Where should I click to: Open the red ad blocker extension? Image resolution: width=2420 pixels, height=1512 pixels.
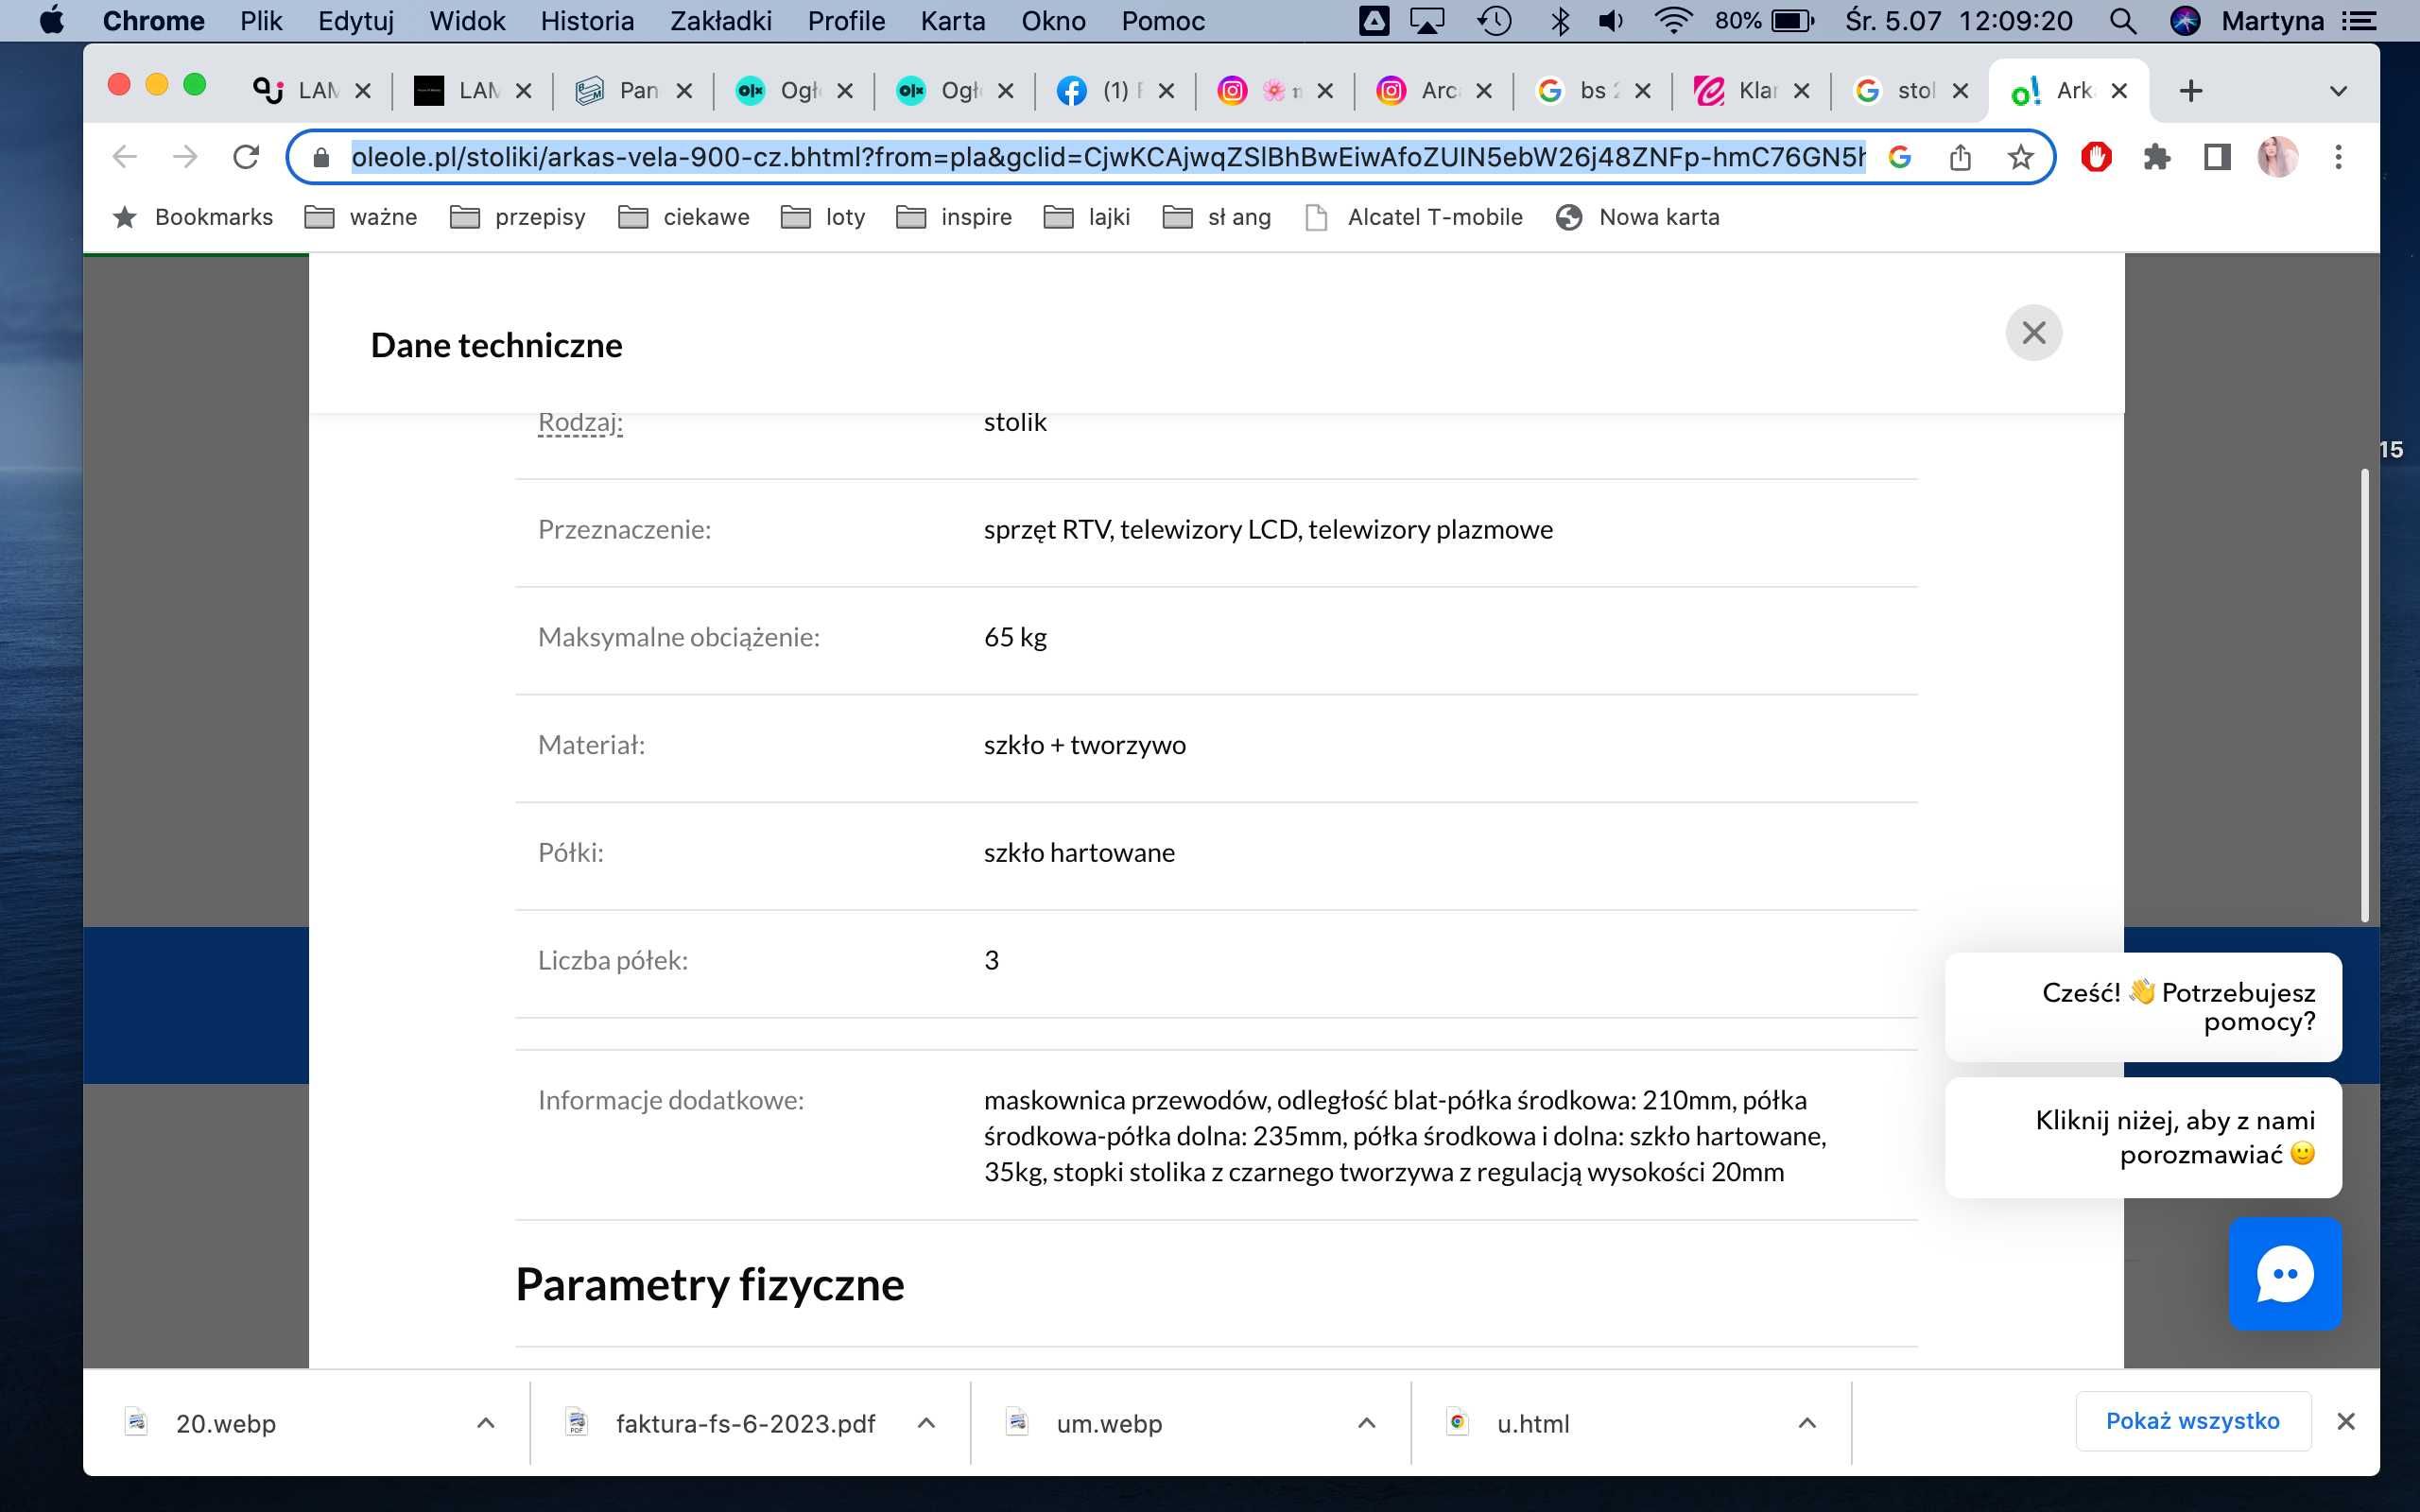coord(2096,157)
